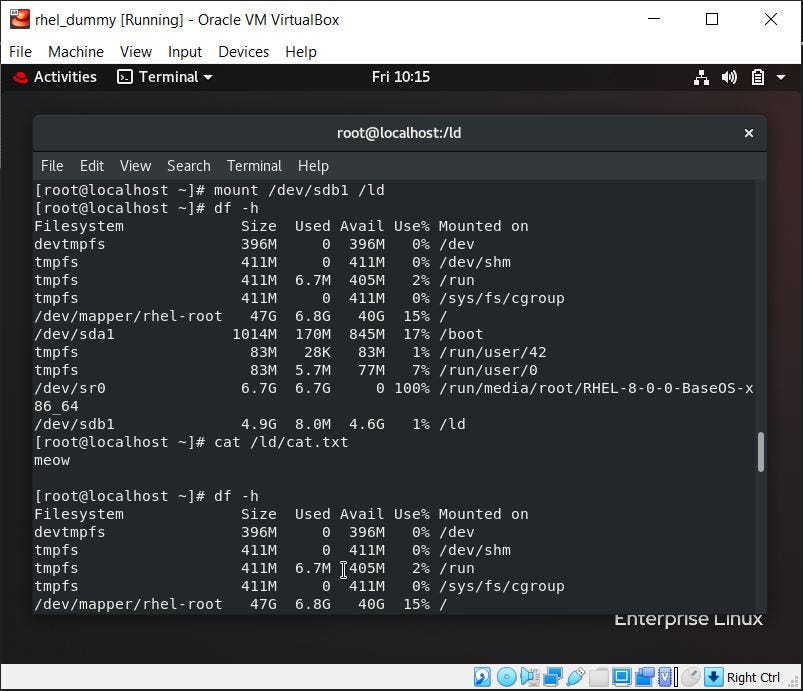This screenshot has width=803, height=691.
Task: Click the 'mount /dev/sdb1 /ld' command line
Action: (x=209, y=190)
